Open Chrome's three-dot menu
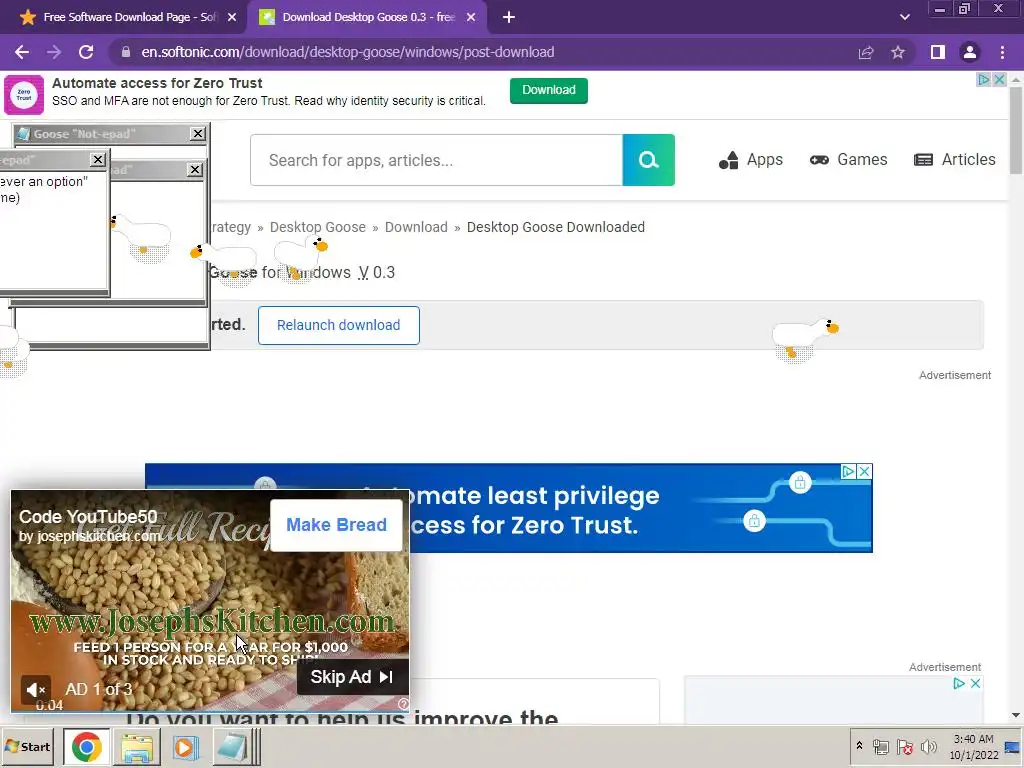 (x=1002, y=52)
